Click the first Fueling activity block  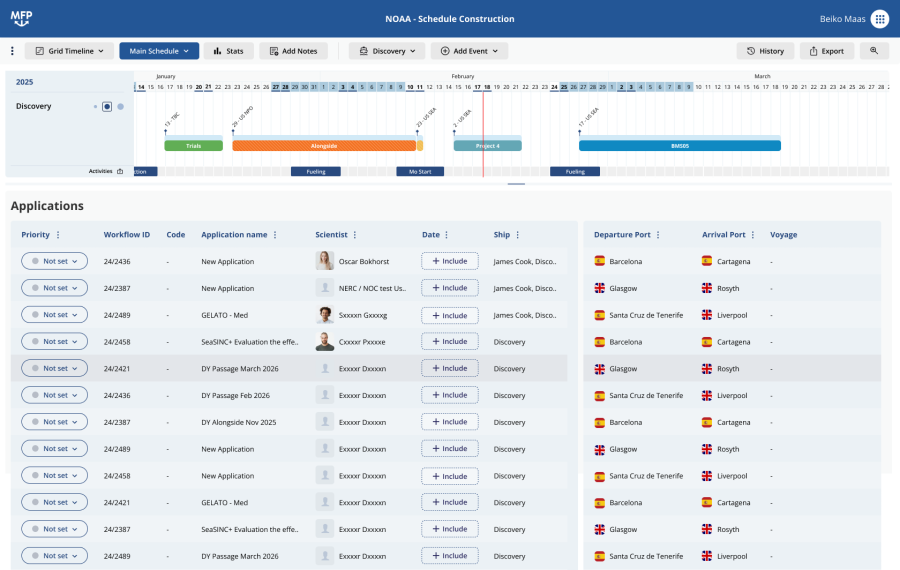[x=316, y=172]
